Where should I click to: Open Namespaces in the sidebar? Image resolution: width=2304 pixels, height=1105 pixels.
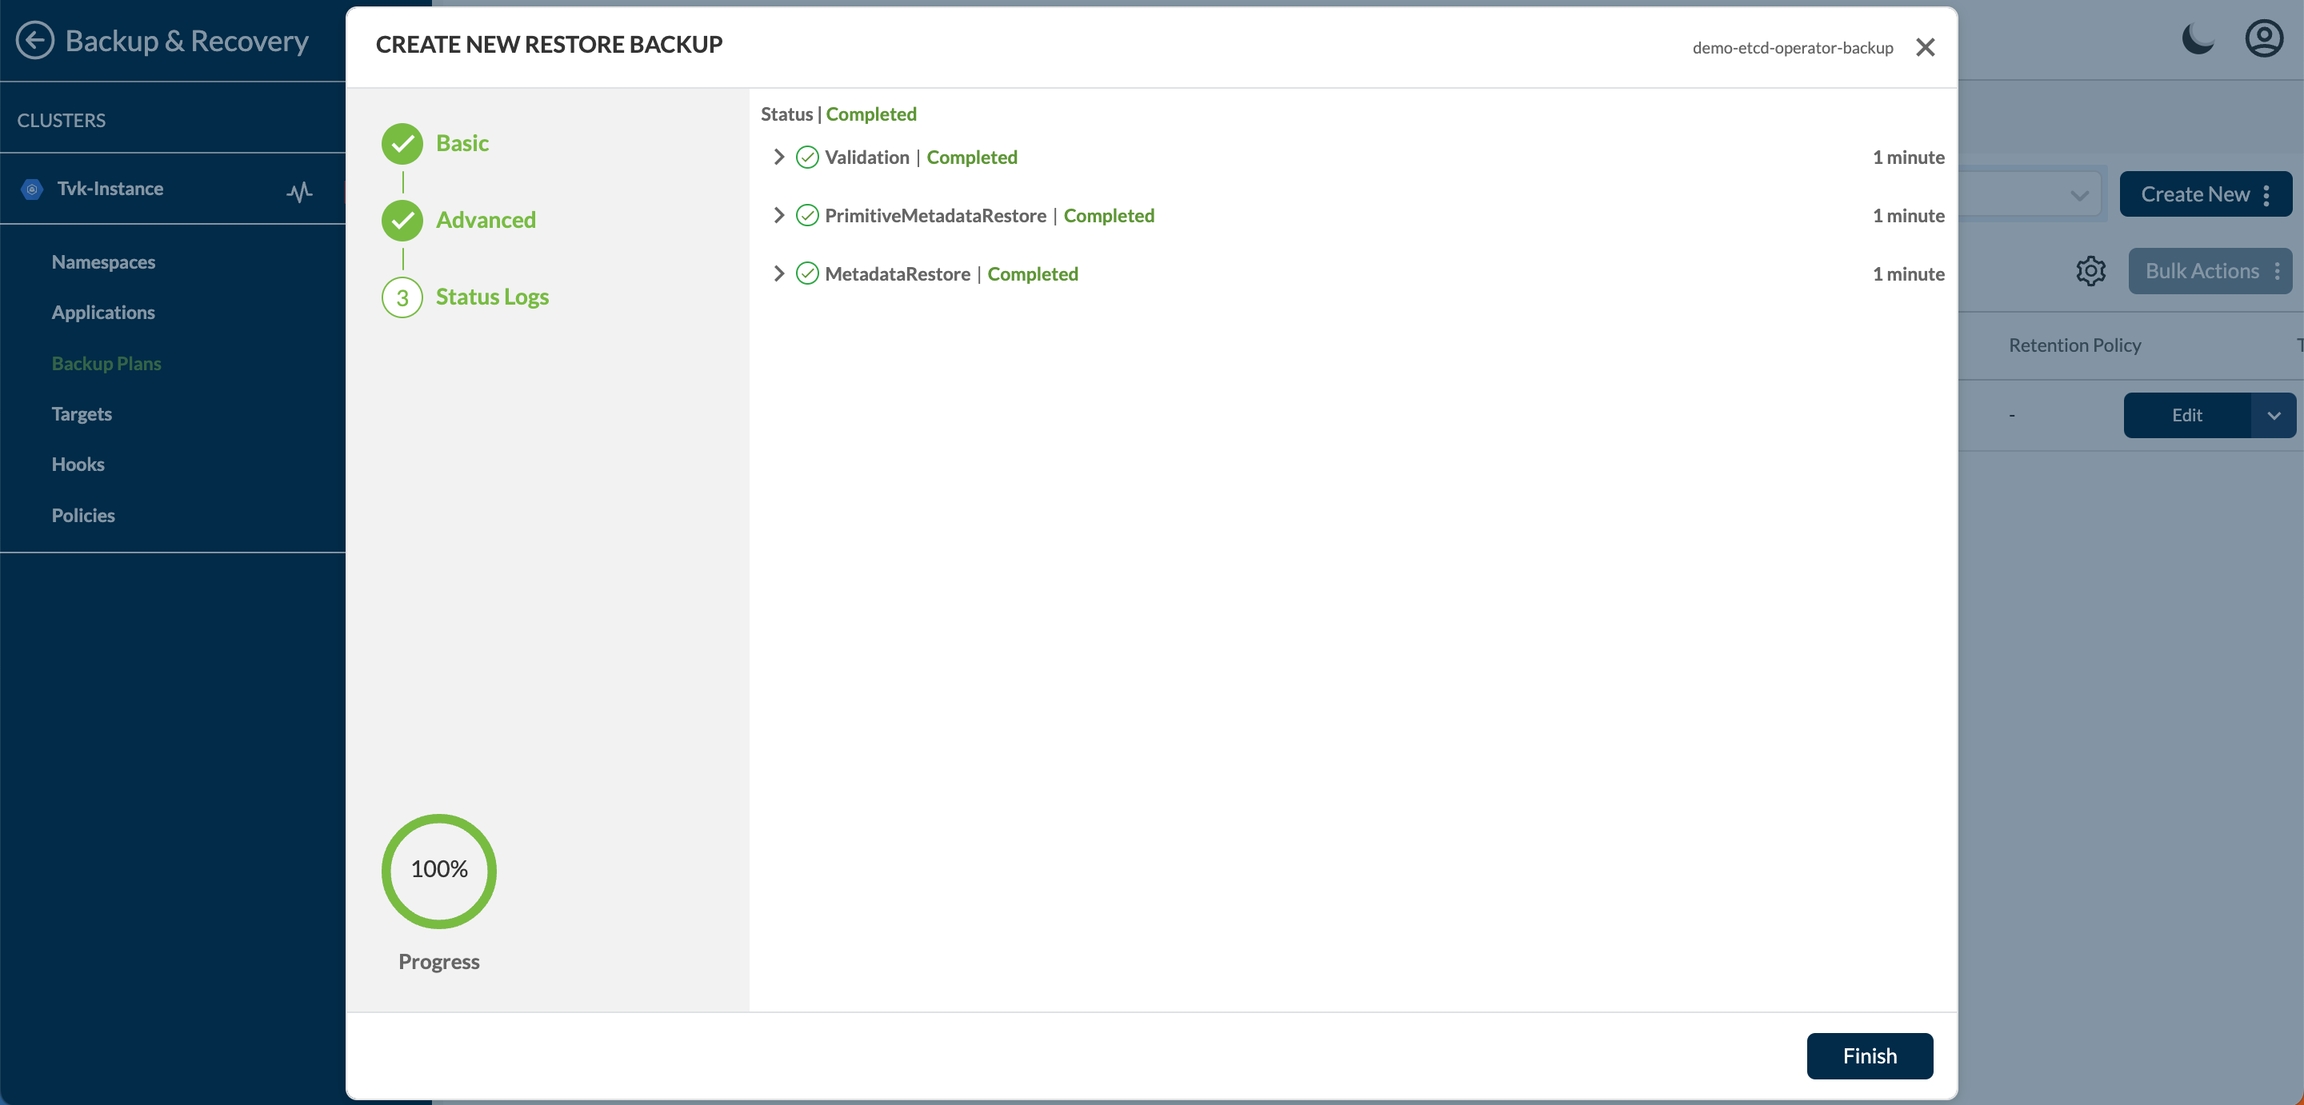coord(103,262)
